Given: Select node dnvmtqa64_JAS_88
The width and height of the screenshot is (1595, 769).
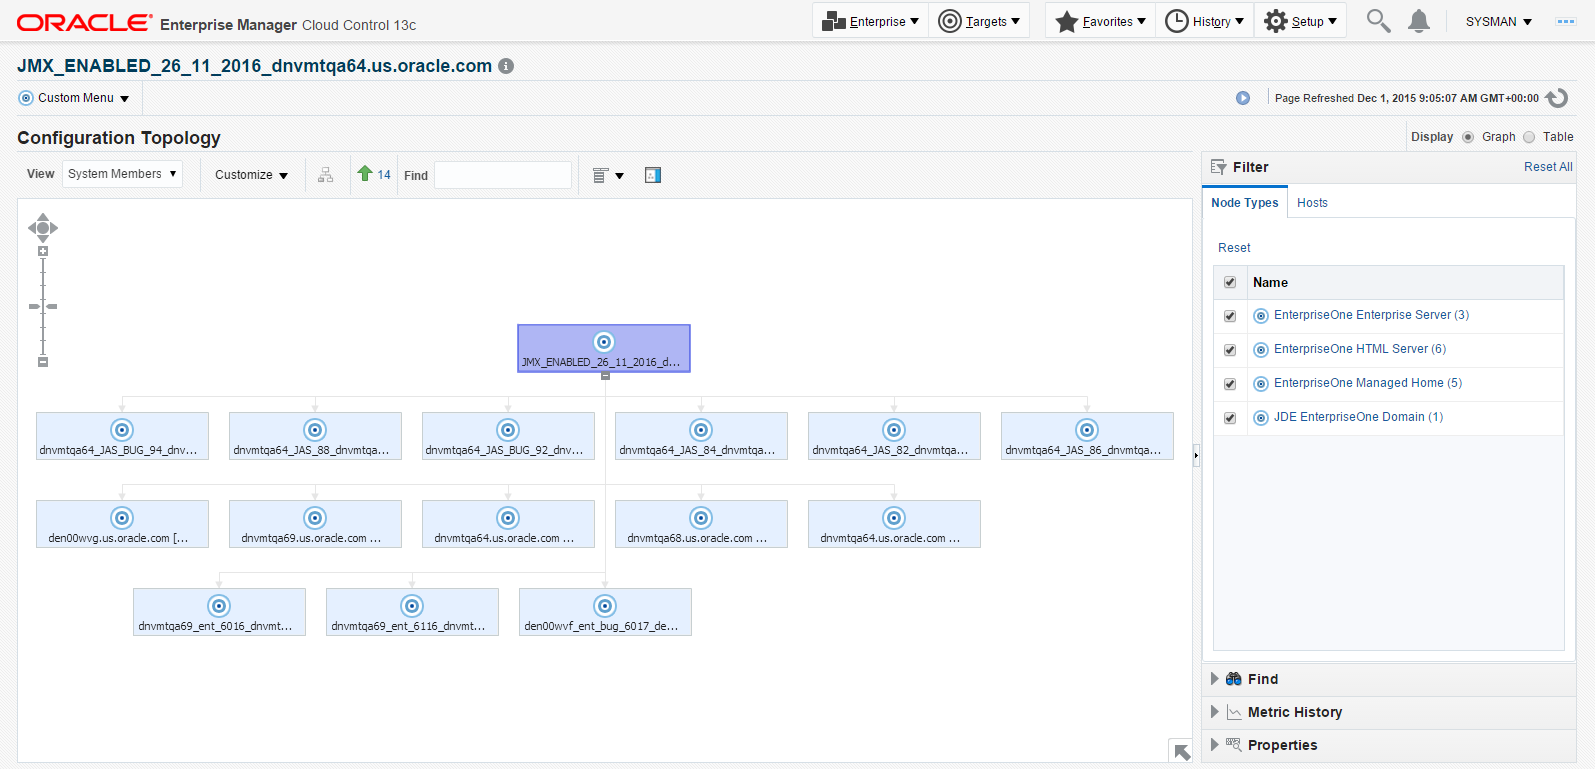Looking at the screenshot, I should (x=315, y=436).
